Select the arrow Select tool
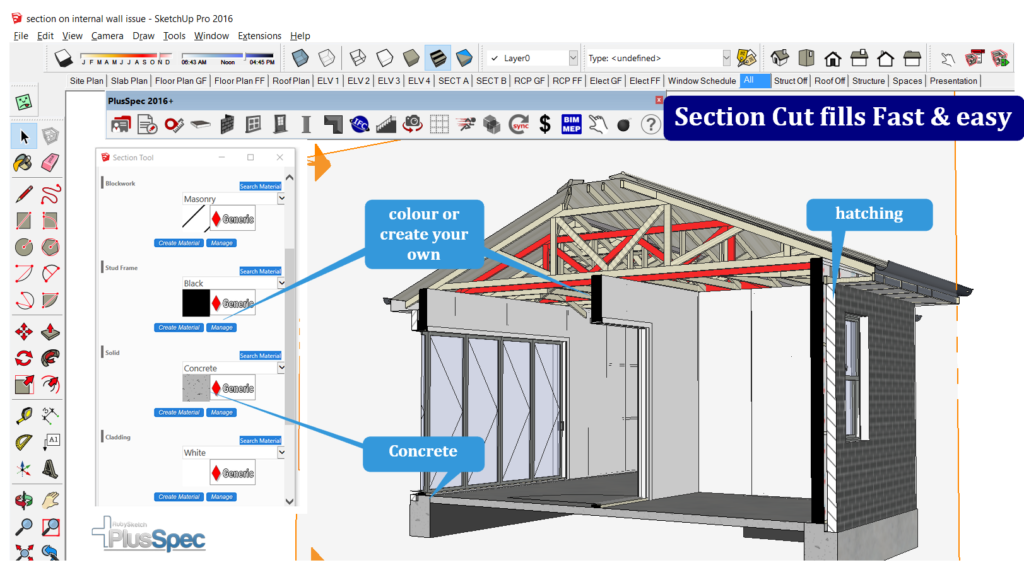 (x=24, y=136)
